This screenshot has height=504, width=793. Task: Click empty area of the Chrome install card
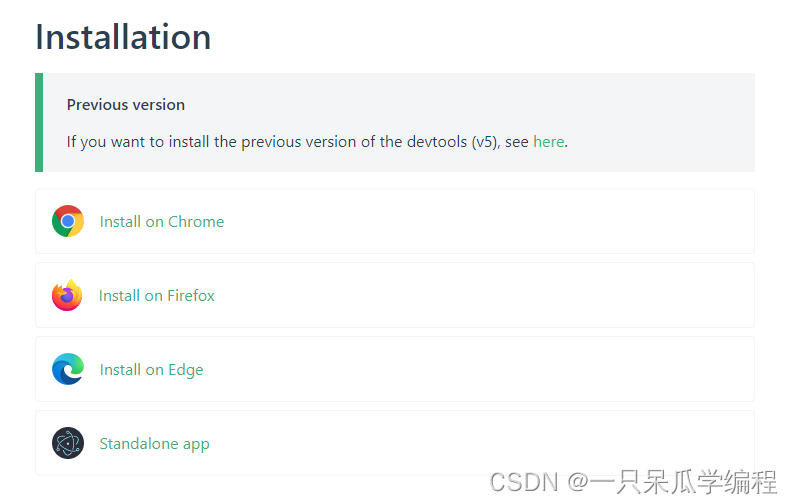(486, 221)
